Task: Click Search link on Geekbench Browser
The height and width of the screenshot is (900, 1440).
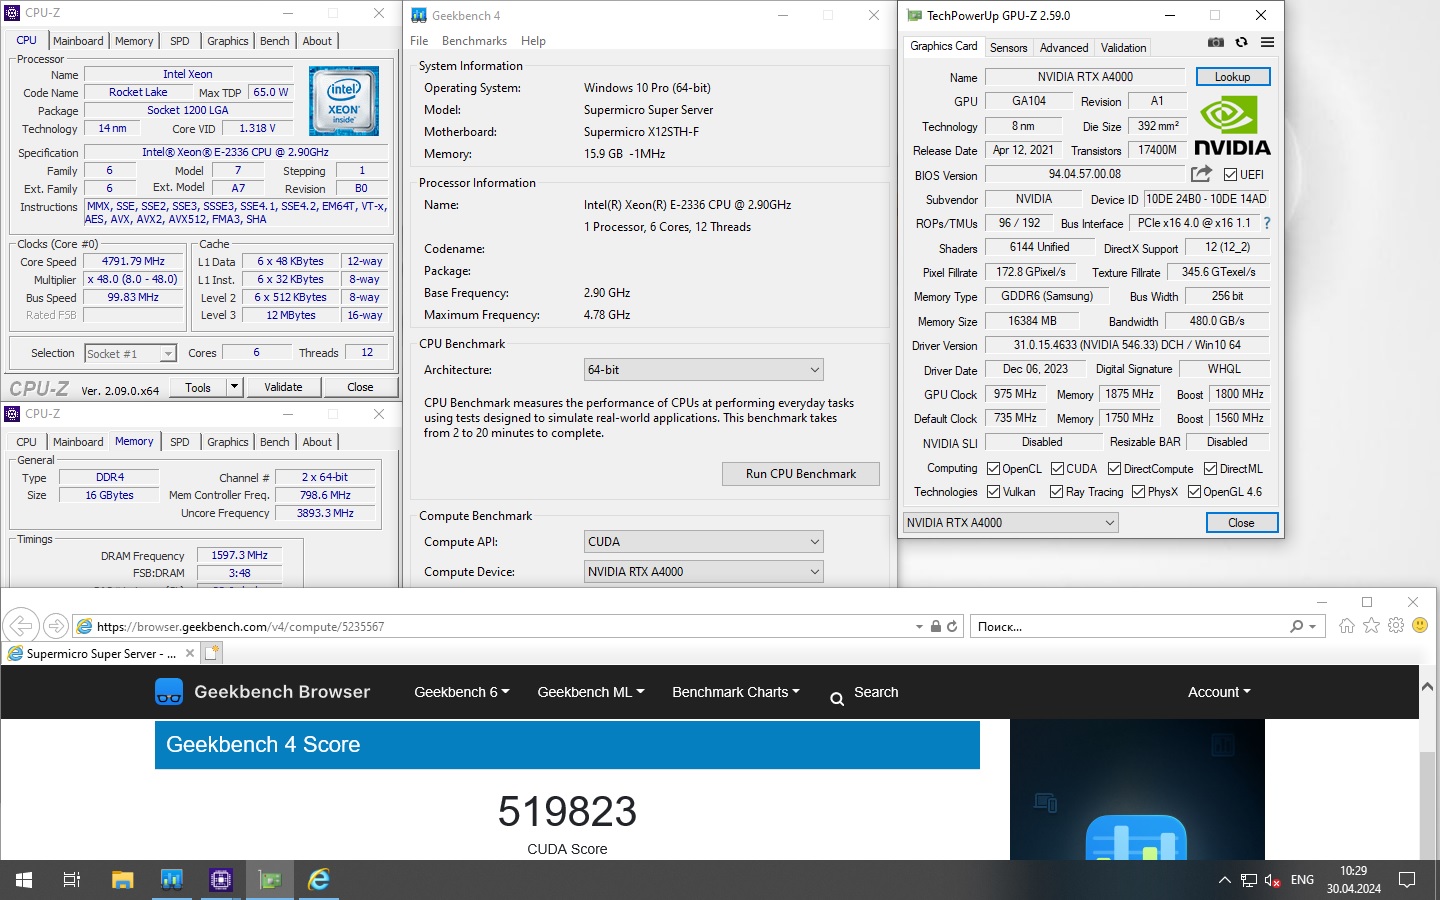Action: coord(864,693)
